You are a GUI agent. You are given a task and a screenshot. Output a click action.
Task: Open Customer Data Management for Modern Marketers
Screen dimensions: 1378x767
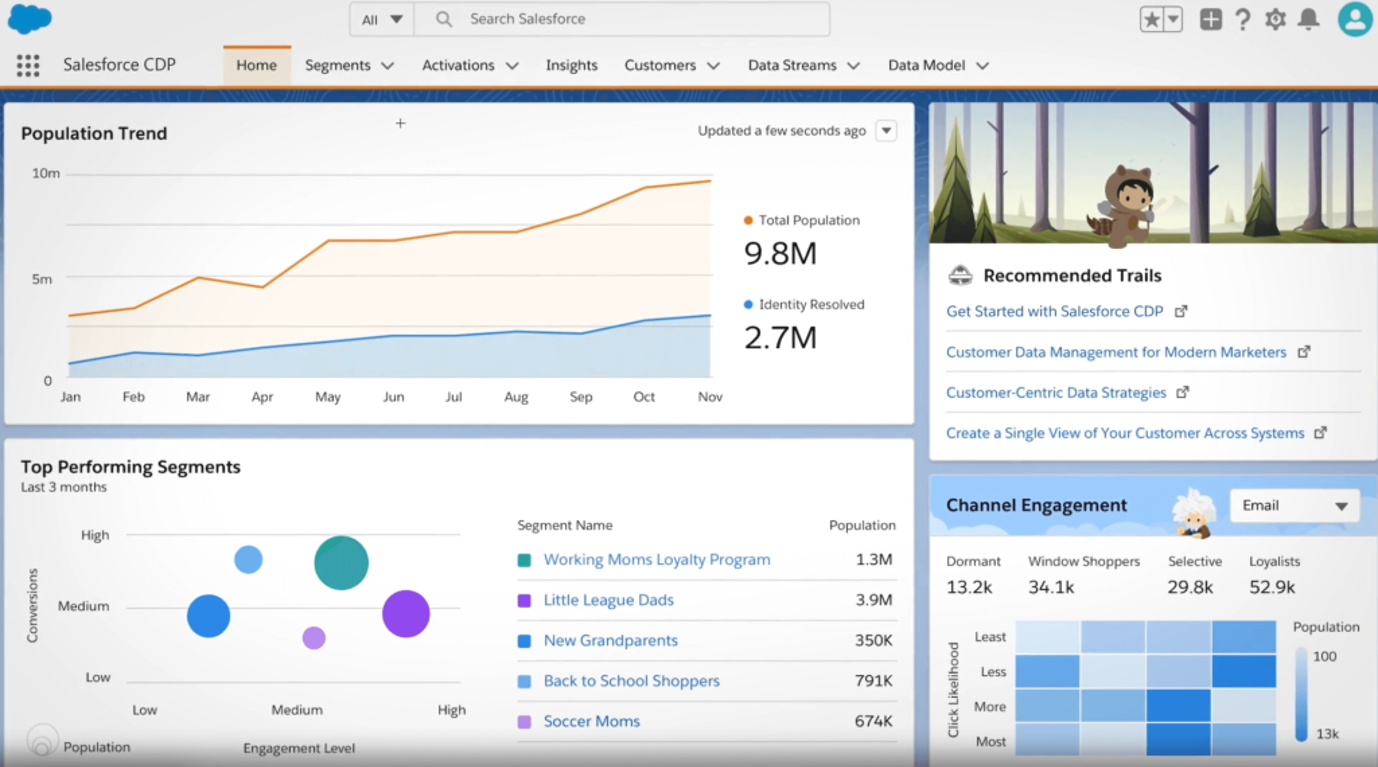point(1116,352)
